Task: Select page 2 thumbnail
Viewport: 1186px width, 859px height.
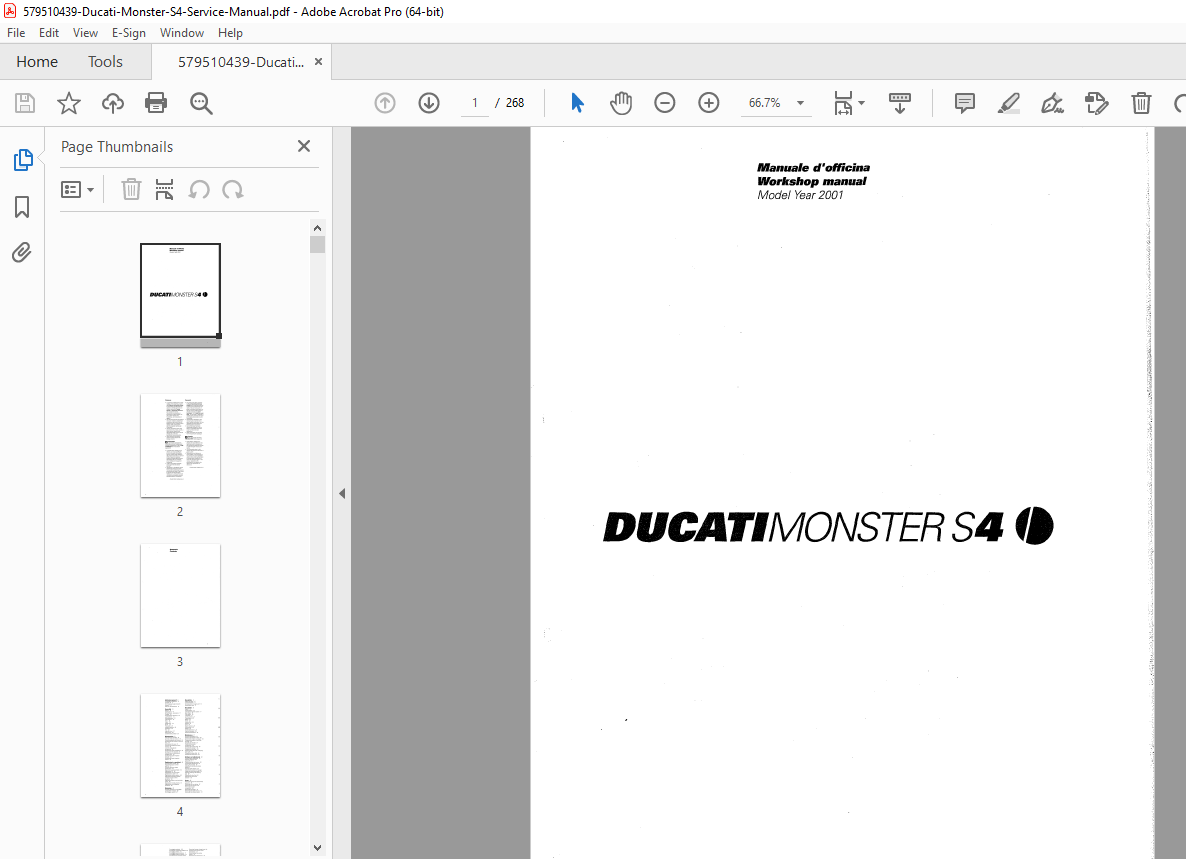Action: point(180,445)
